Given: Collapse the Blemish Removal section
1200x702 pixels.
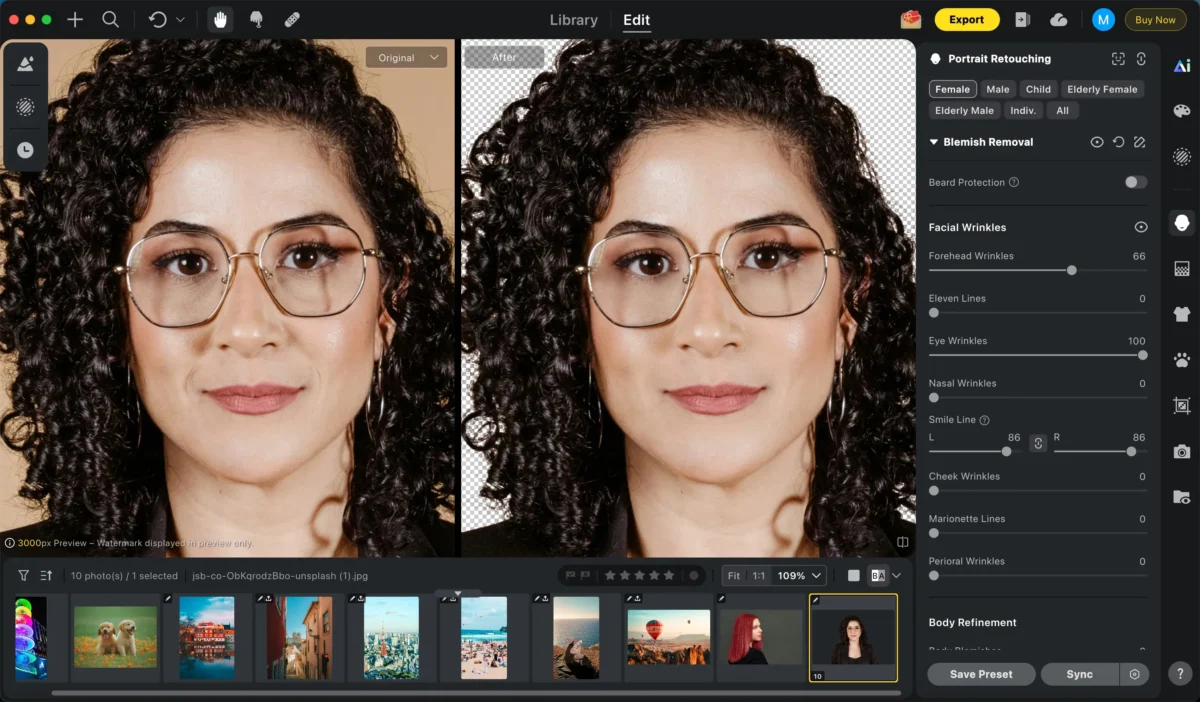Looking at the screenshot, I should tap(934, 142).
